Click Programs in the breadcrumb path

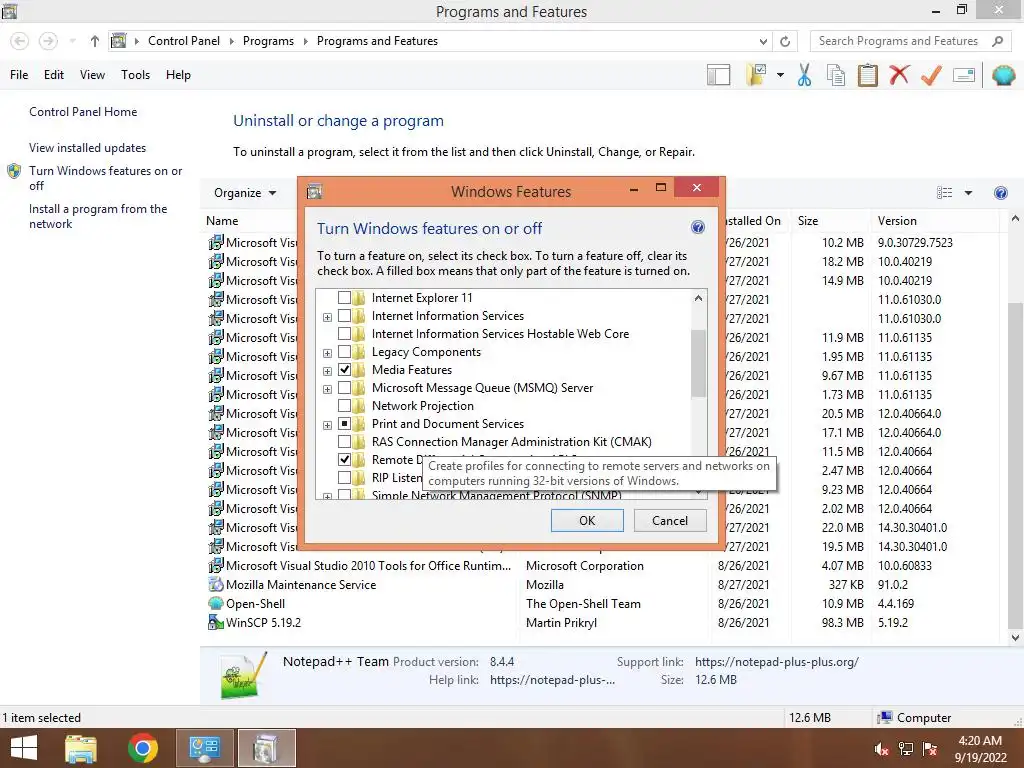pos(268,41)
